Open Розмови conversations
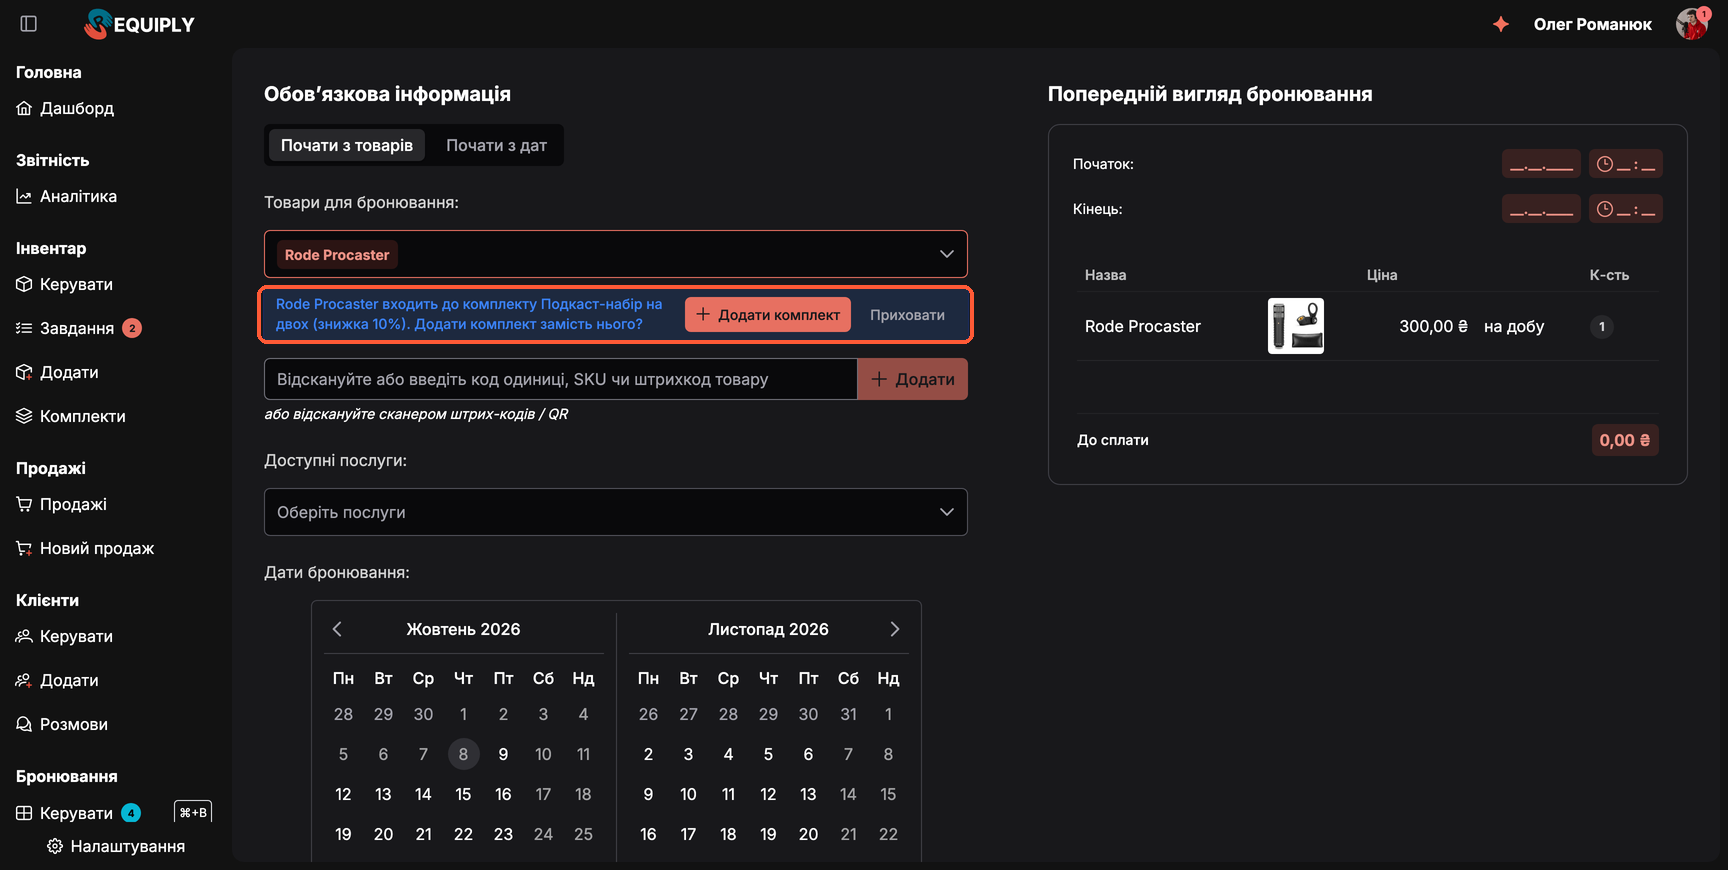The image size is (1728, 870). pyautogui.click(x=62, y=724)
